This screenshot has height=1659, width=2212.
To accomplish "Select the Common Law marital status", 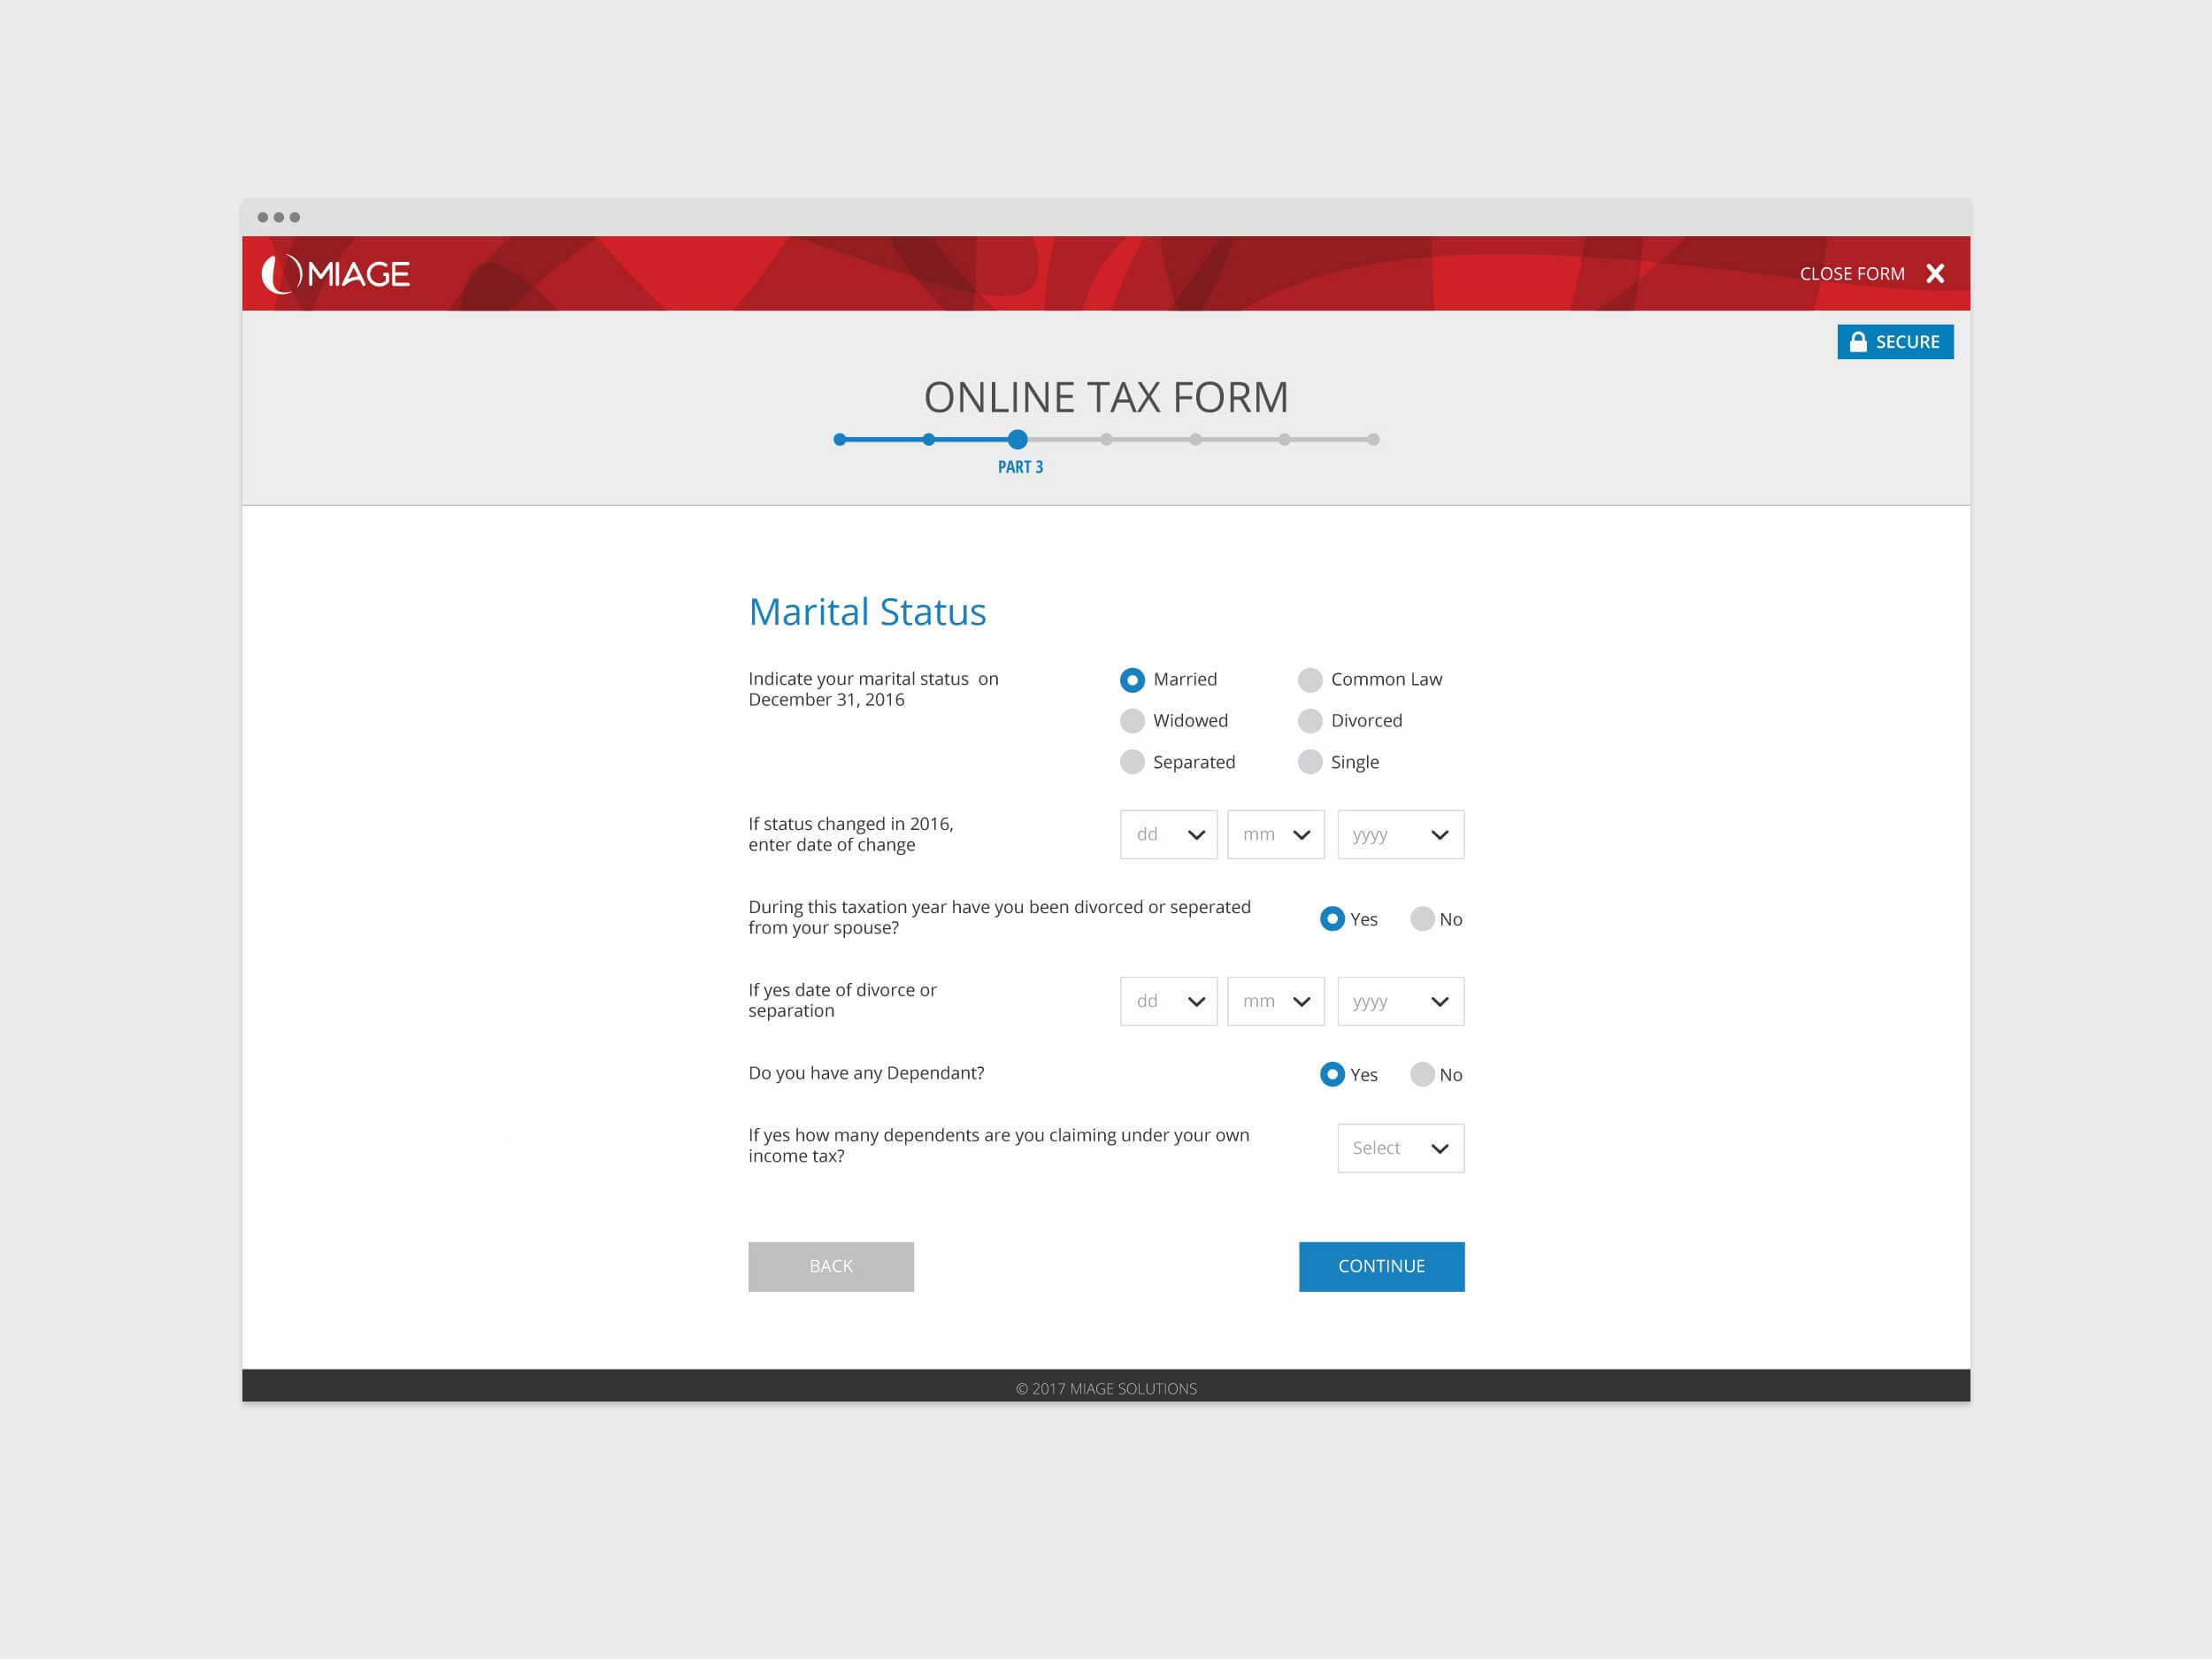I will (x=1310, y=680).
